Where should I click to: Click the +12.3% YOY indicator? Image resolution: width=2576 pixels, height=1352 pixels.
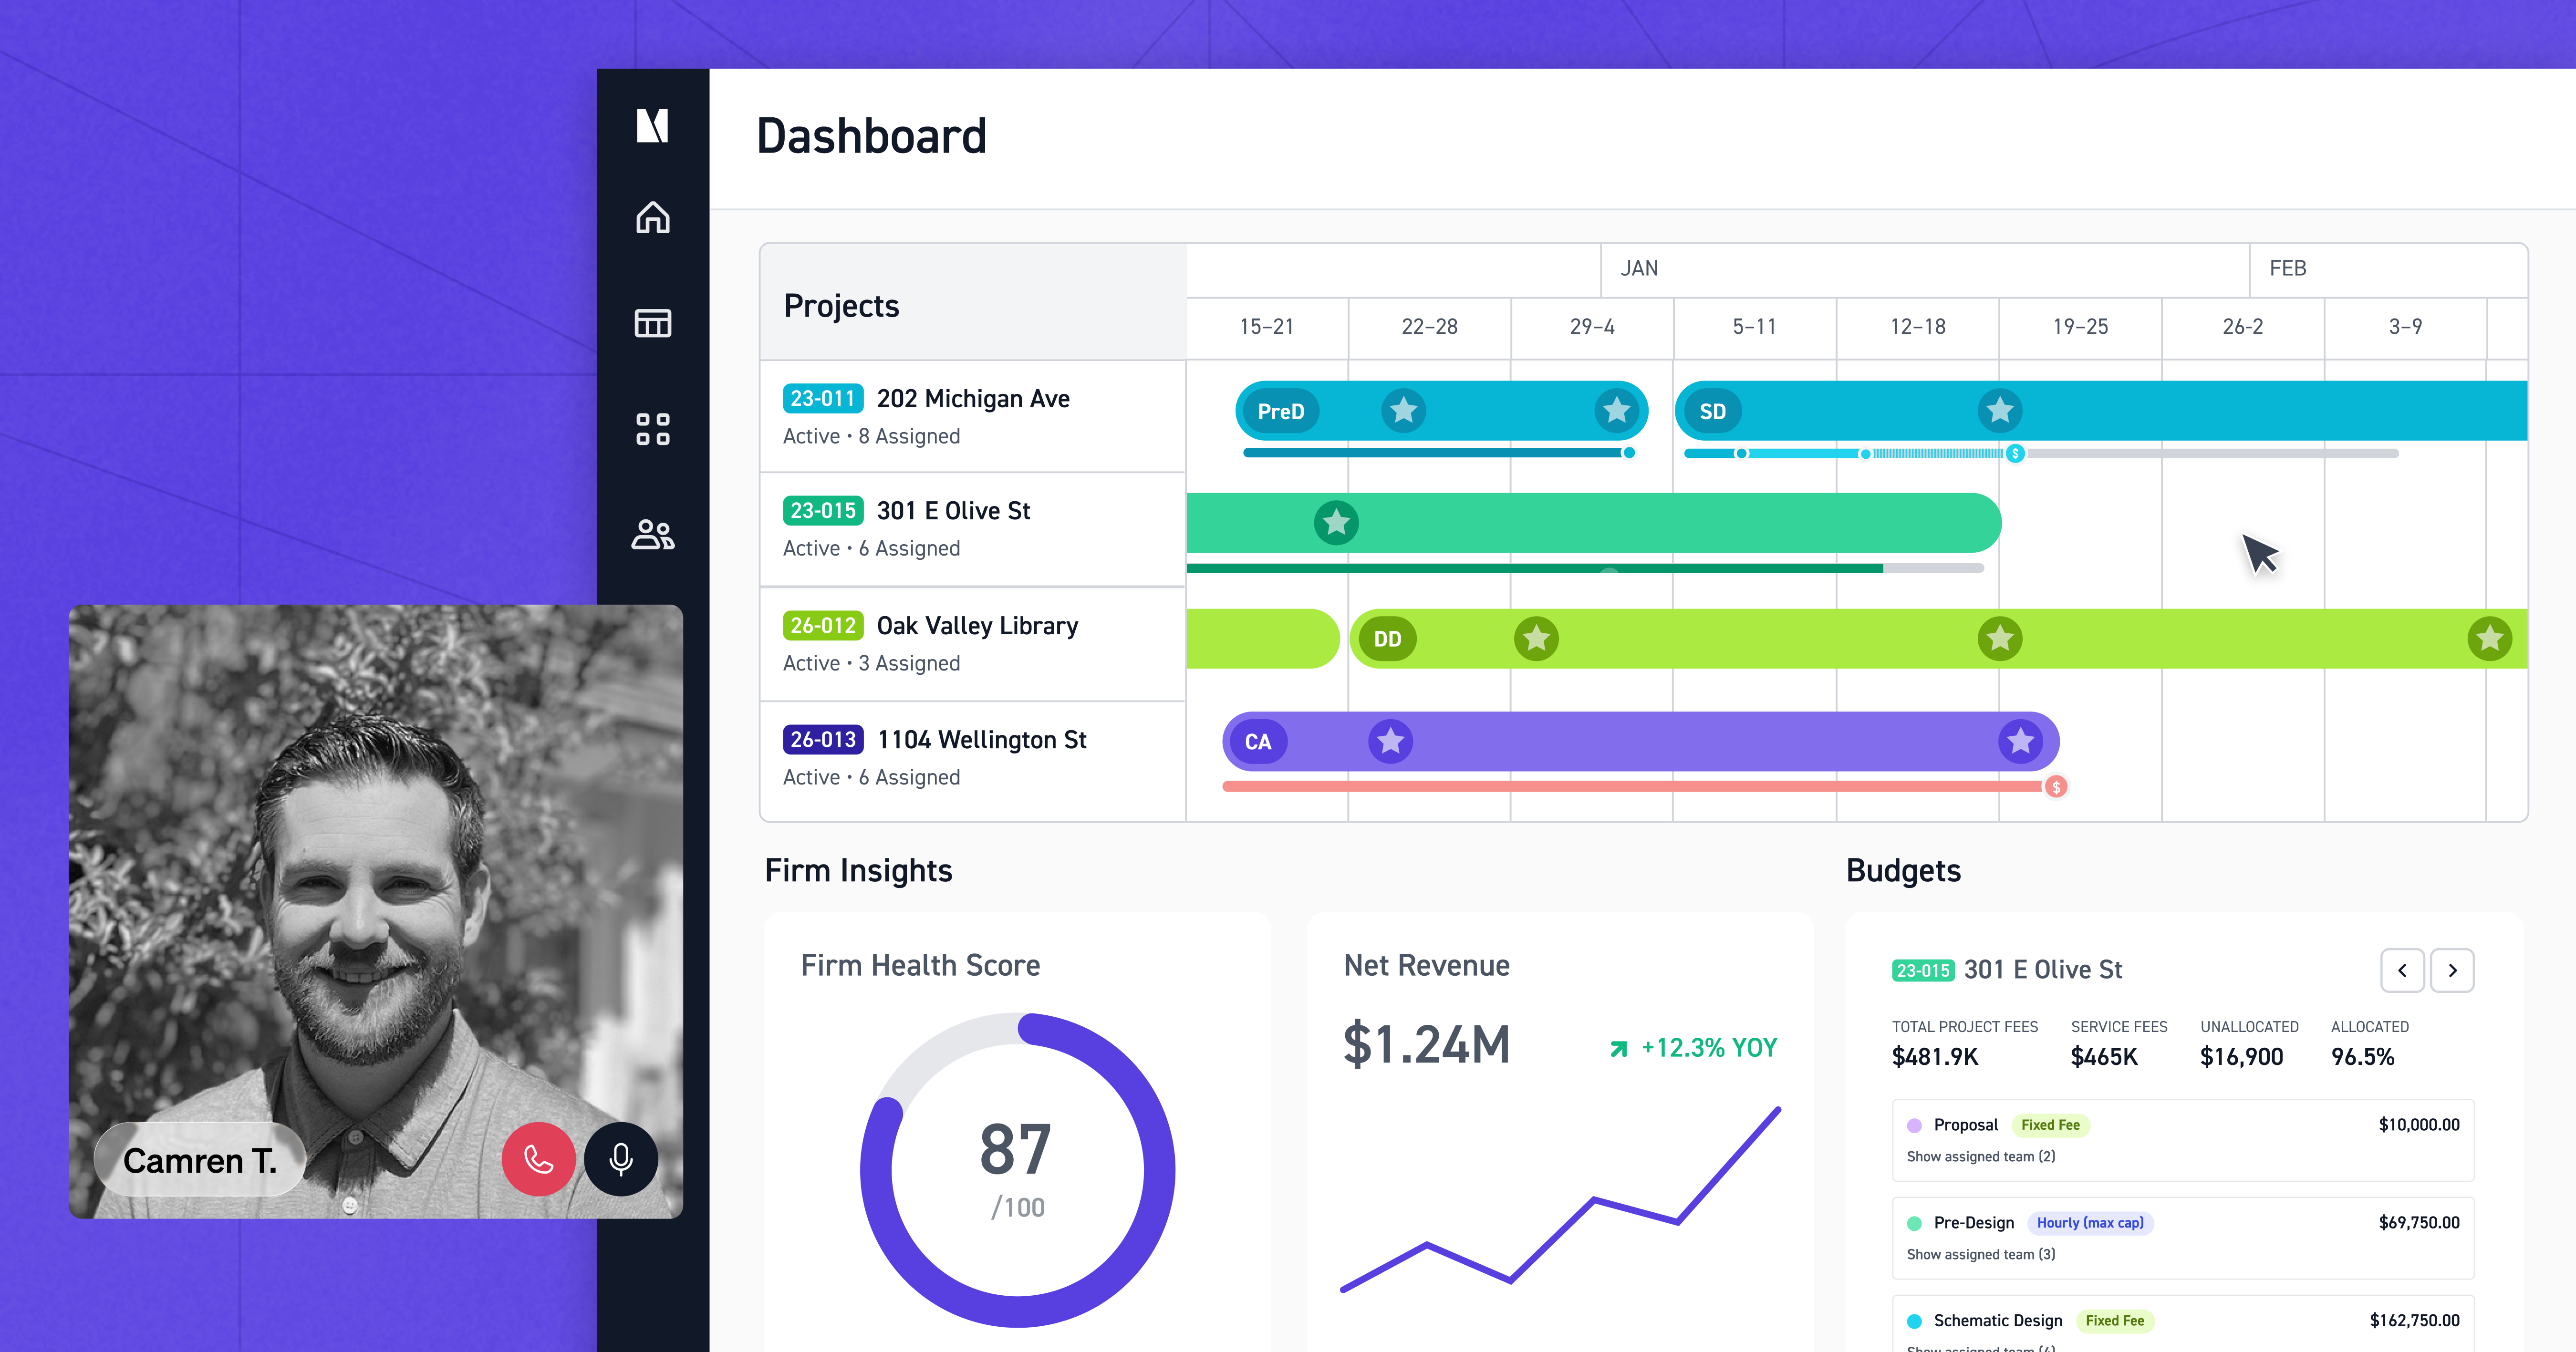click(x=1693, y=1048)
